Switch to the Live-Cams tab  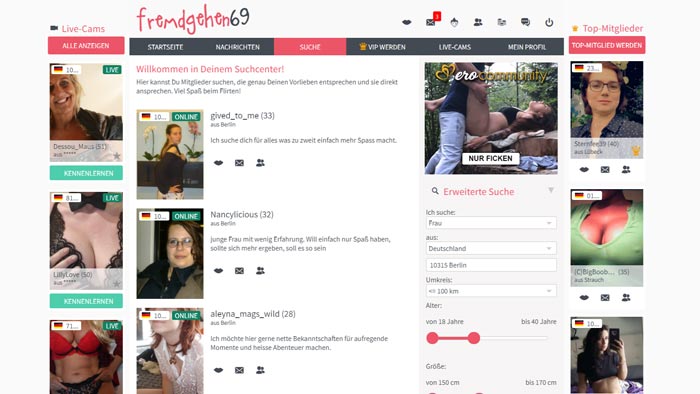point(454,47)
